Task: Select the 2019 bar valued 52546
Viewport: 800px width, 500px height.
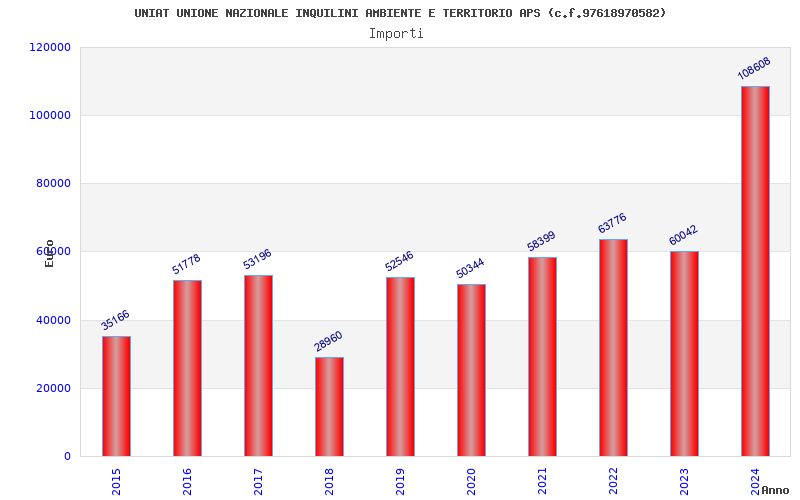Action: [401, 366]
